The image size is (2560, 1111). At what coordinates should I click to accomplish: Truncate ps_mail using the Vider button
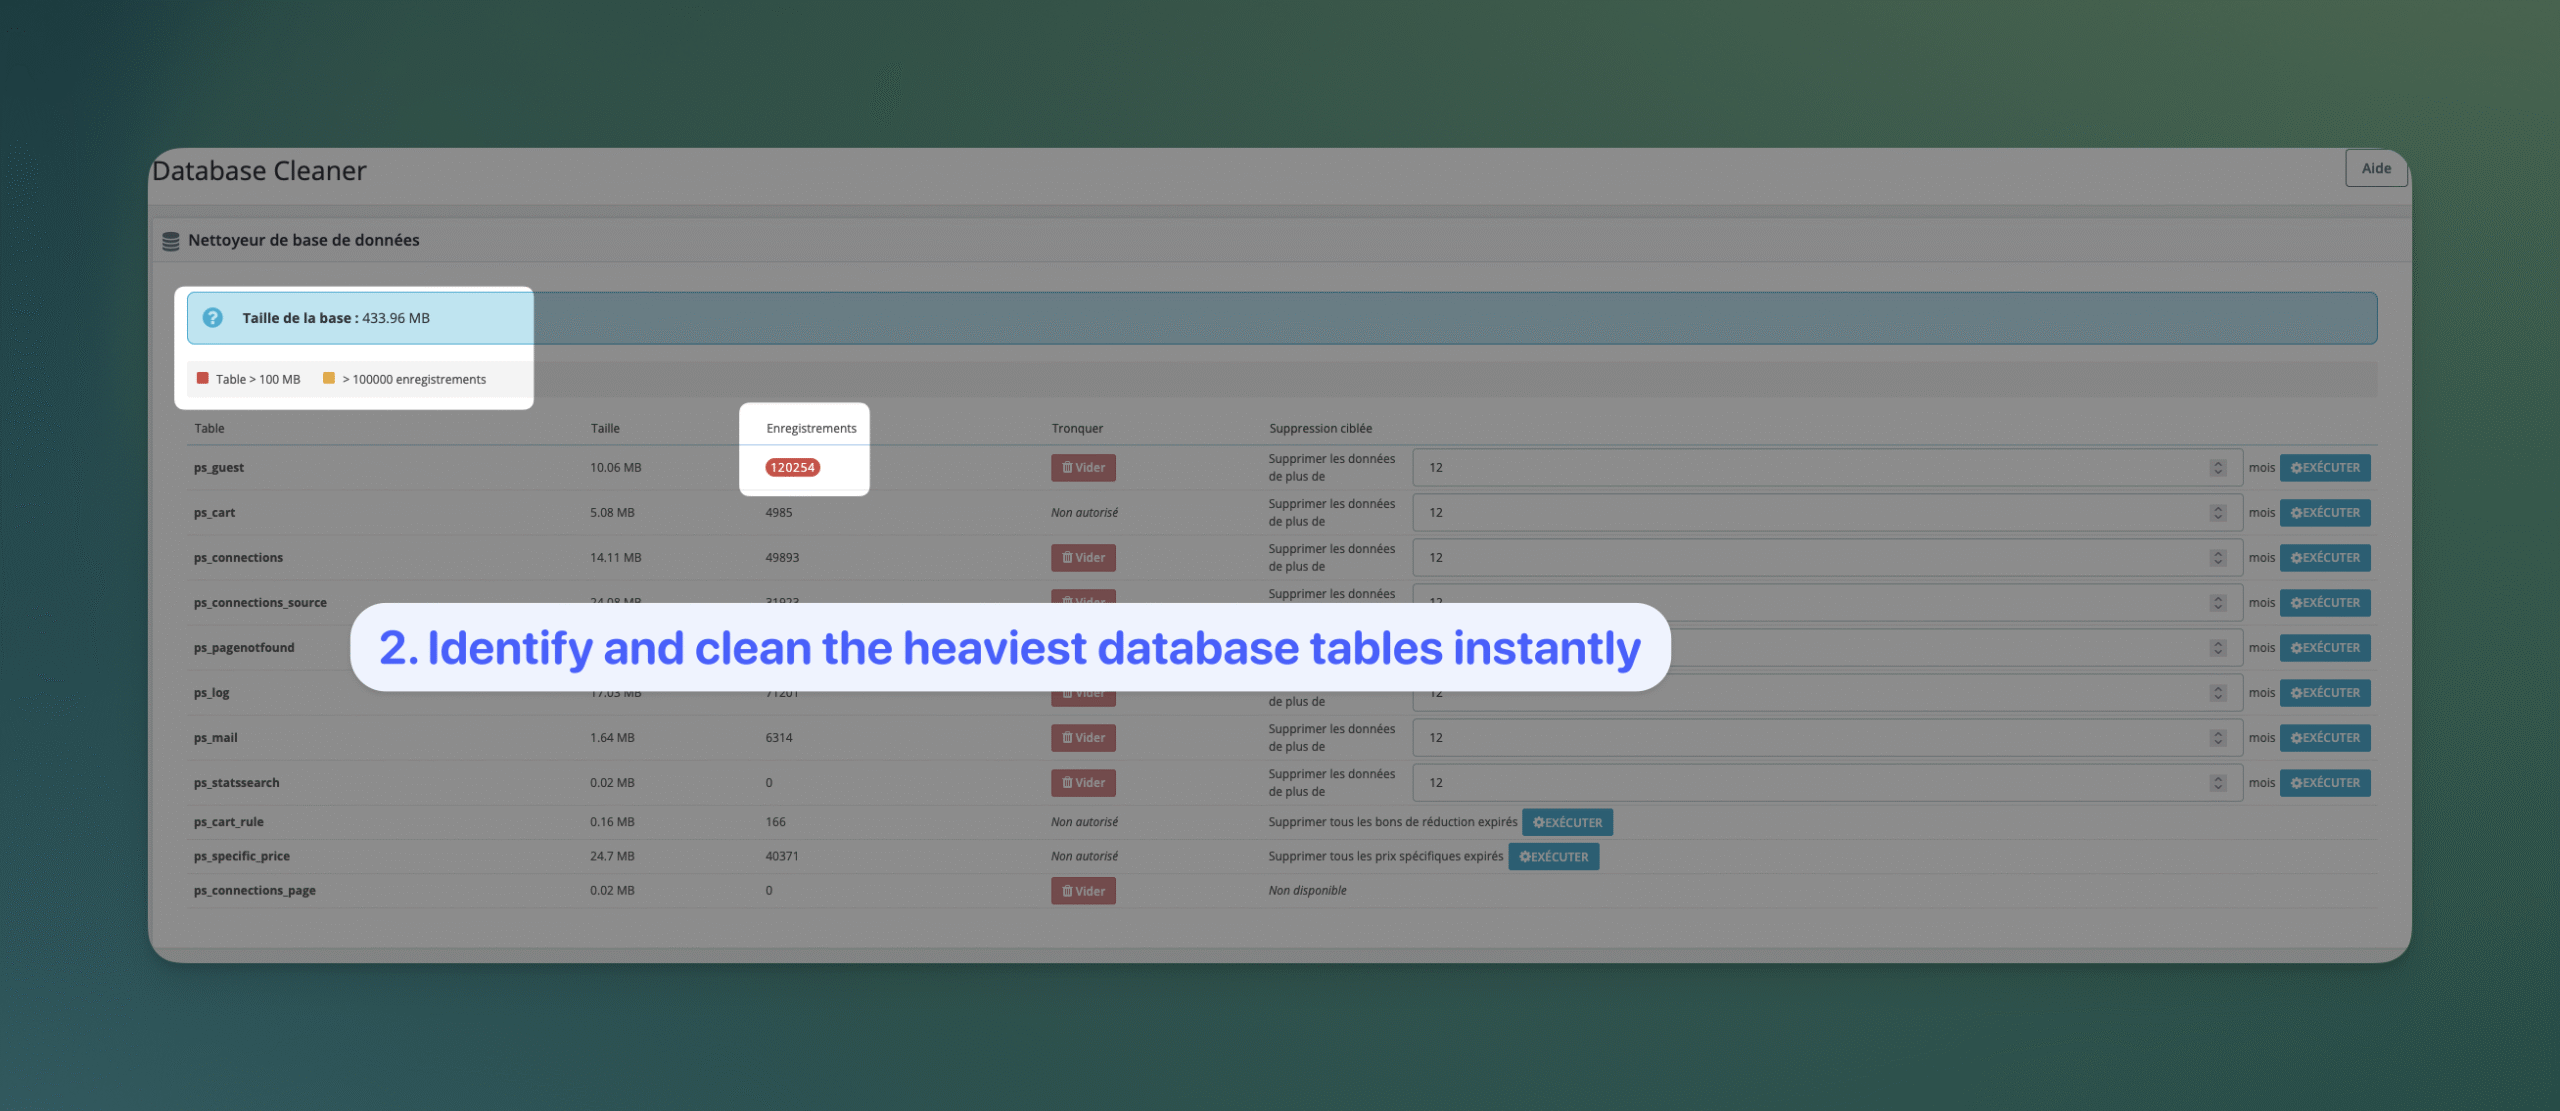point(1083,737)
